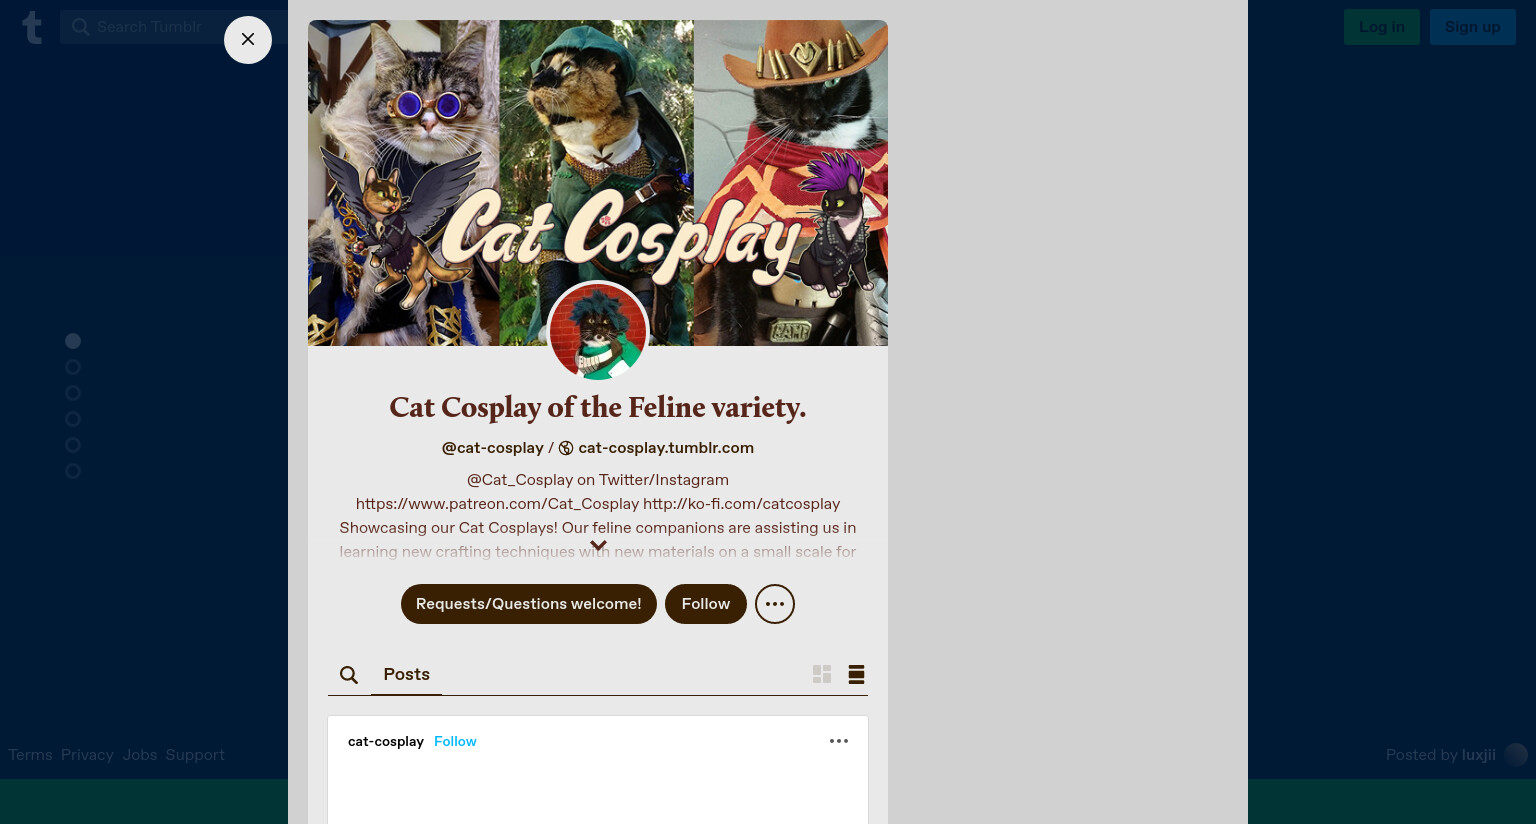1536x824 pixels.
Task: Select the last page indicator dot
Action: coord(73,471)
